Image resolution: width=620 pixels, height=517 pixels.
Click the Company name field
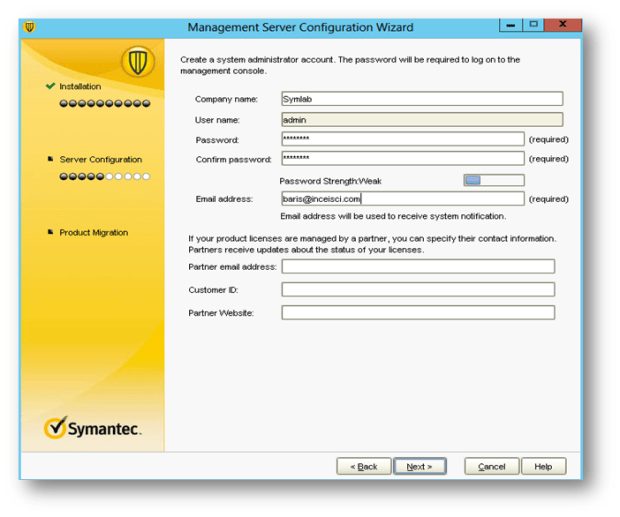click(422, 99)
